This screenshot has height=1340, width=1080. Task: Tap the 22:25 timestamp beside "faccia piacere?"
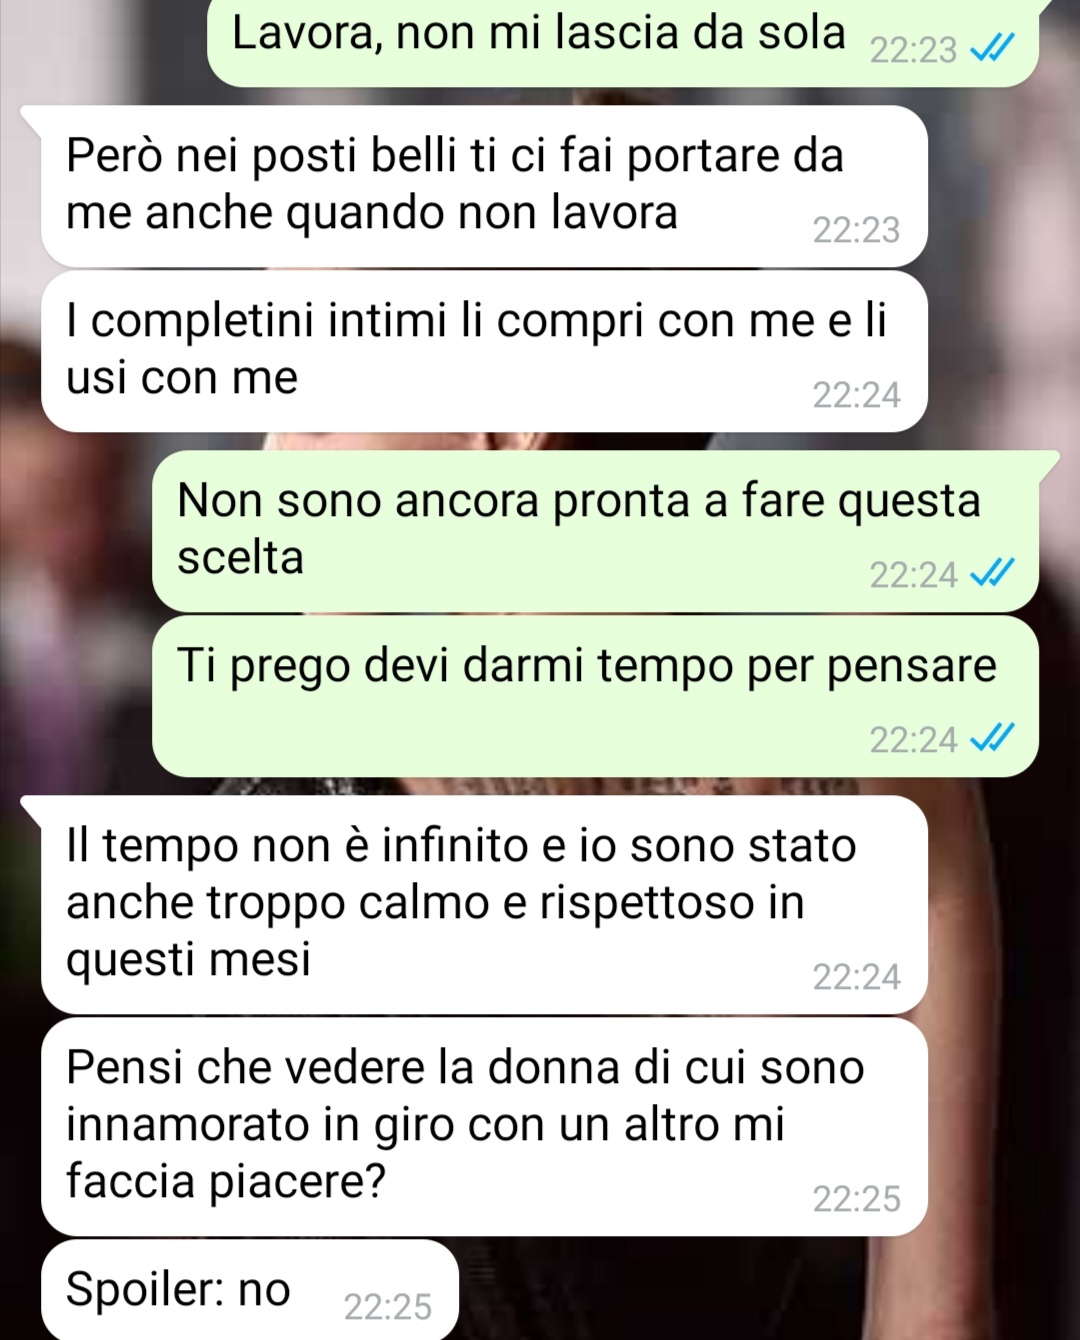click(856, 1198)
